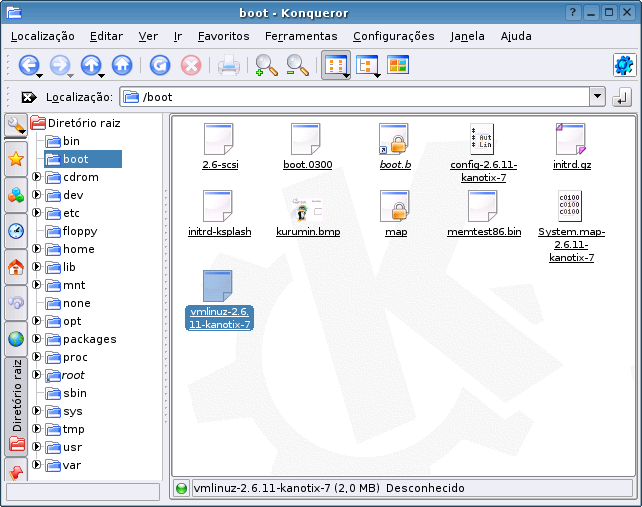Open the Home Folder sidebar tab
Image resolution: width=642 pixels, height=507 pixels.
16,267
